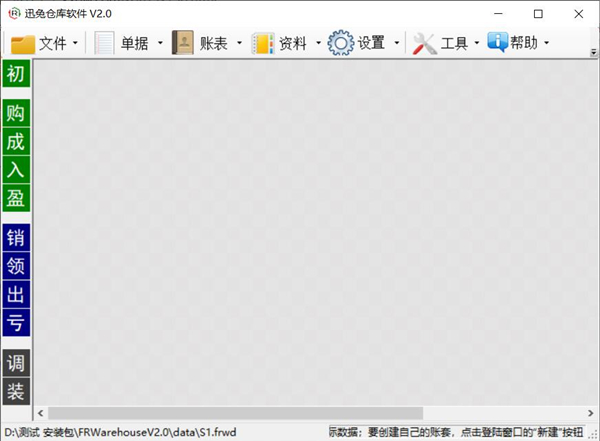Image resolution: width=600 pixels, height=441 pixels.
Task: Click the blue 出 stock-out sidebar button
Action: 16,294
